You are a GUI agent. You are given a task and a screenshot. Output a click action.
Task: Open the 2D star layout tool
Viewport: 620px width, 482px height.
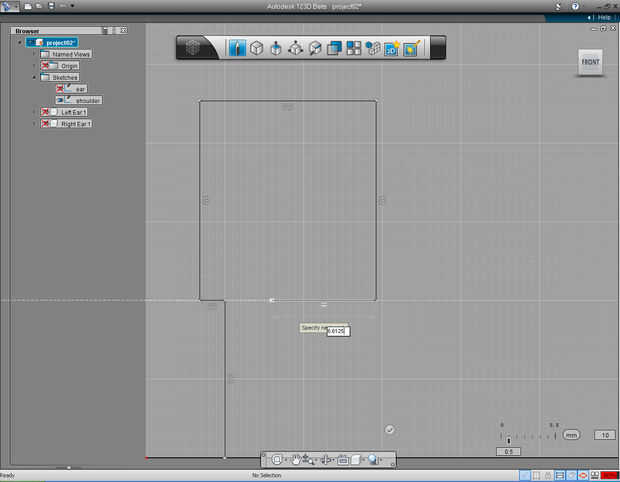pos(391,49)
